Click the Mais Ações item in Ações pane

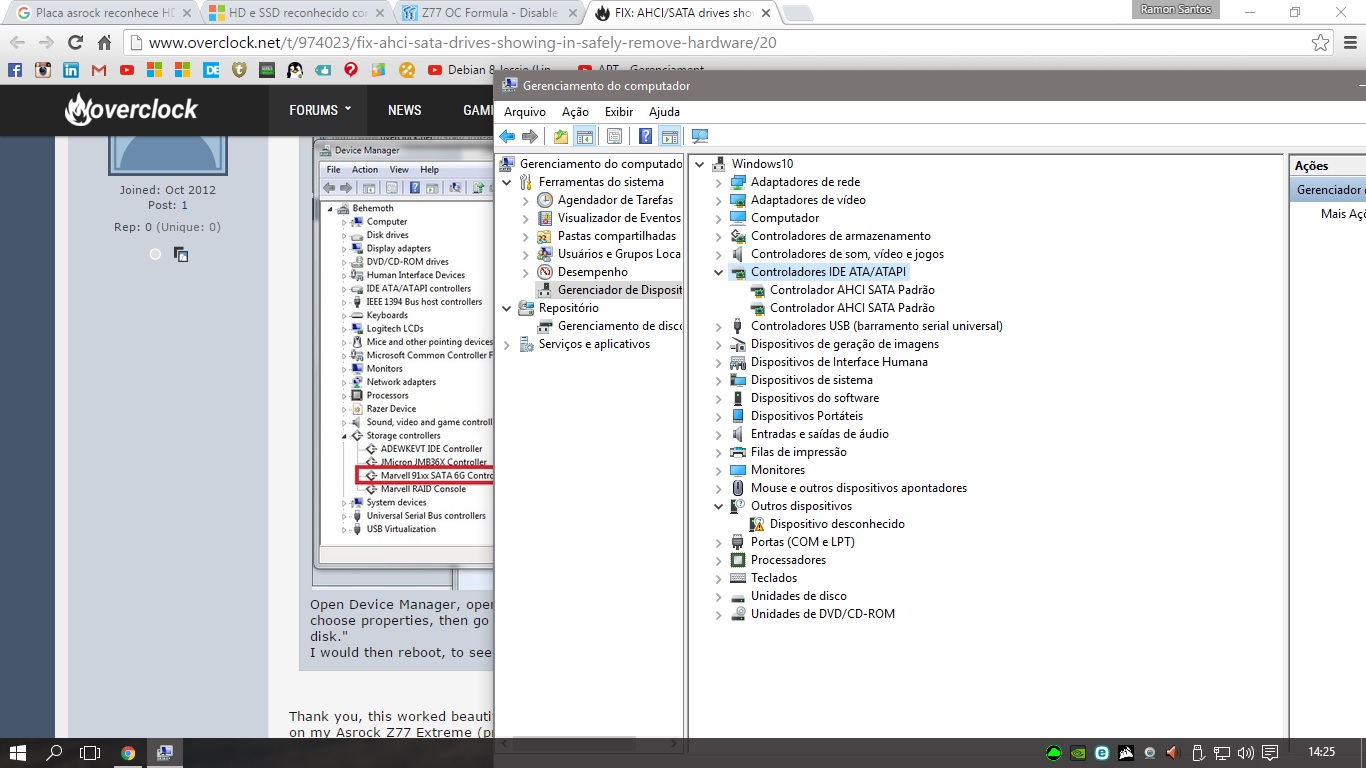point(1342,214)
